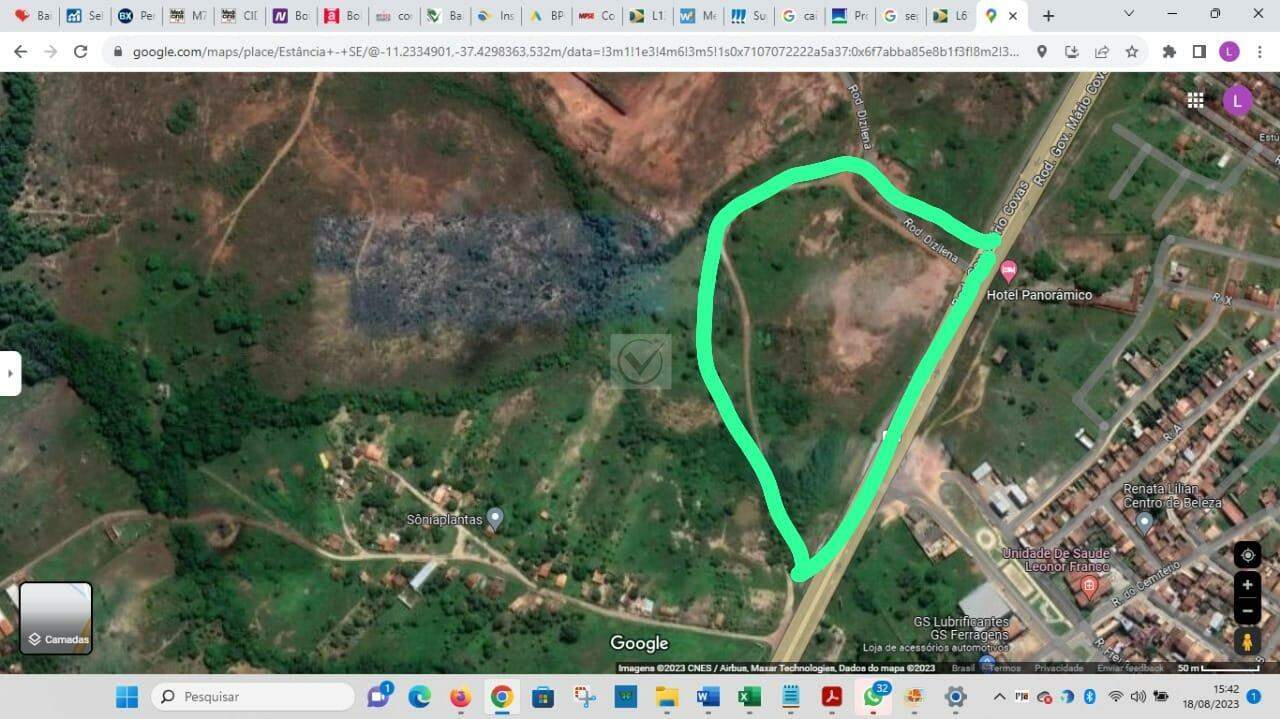
Task: Open the Privacidade link
Action: 1058,668
